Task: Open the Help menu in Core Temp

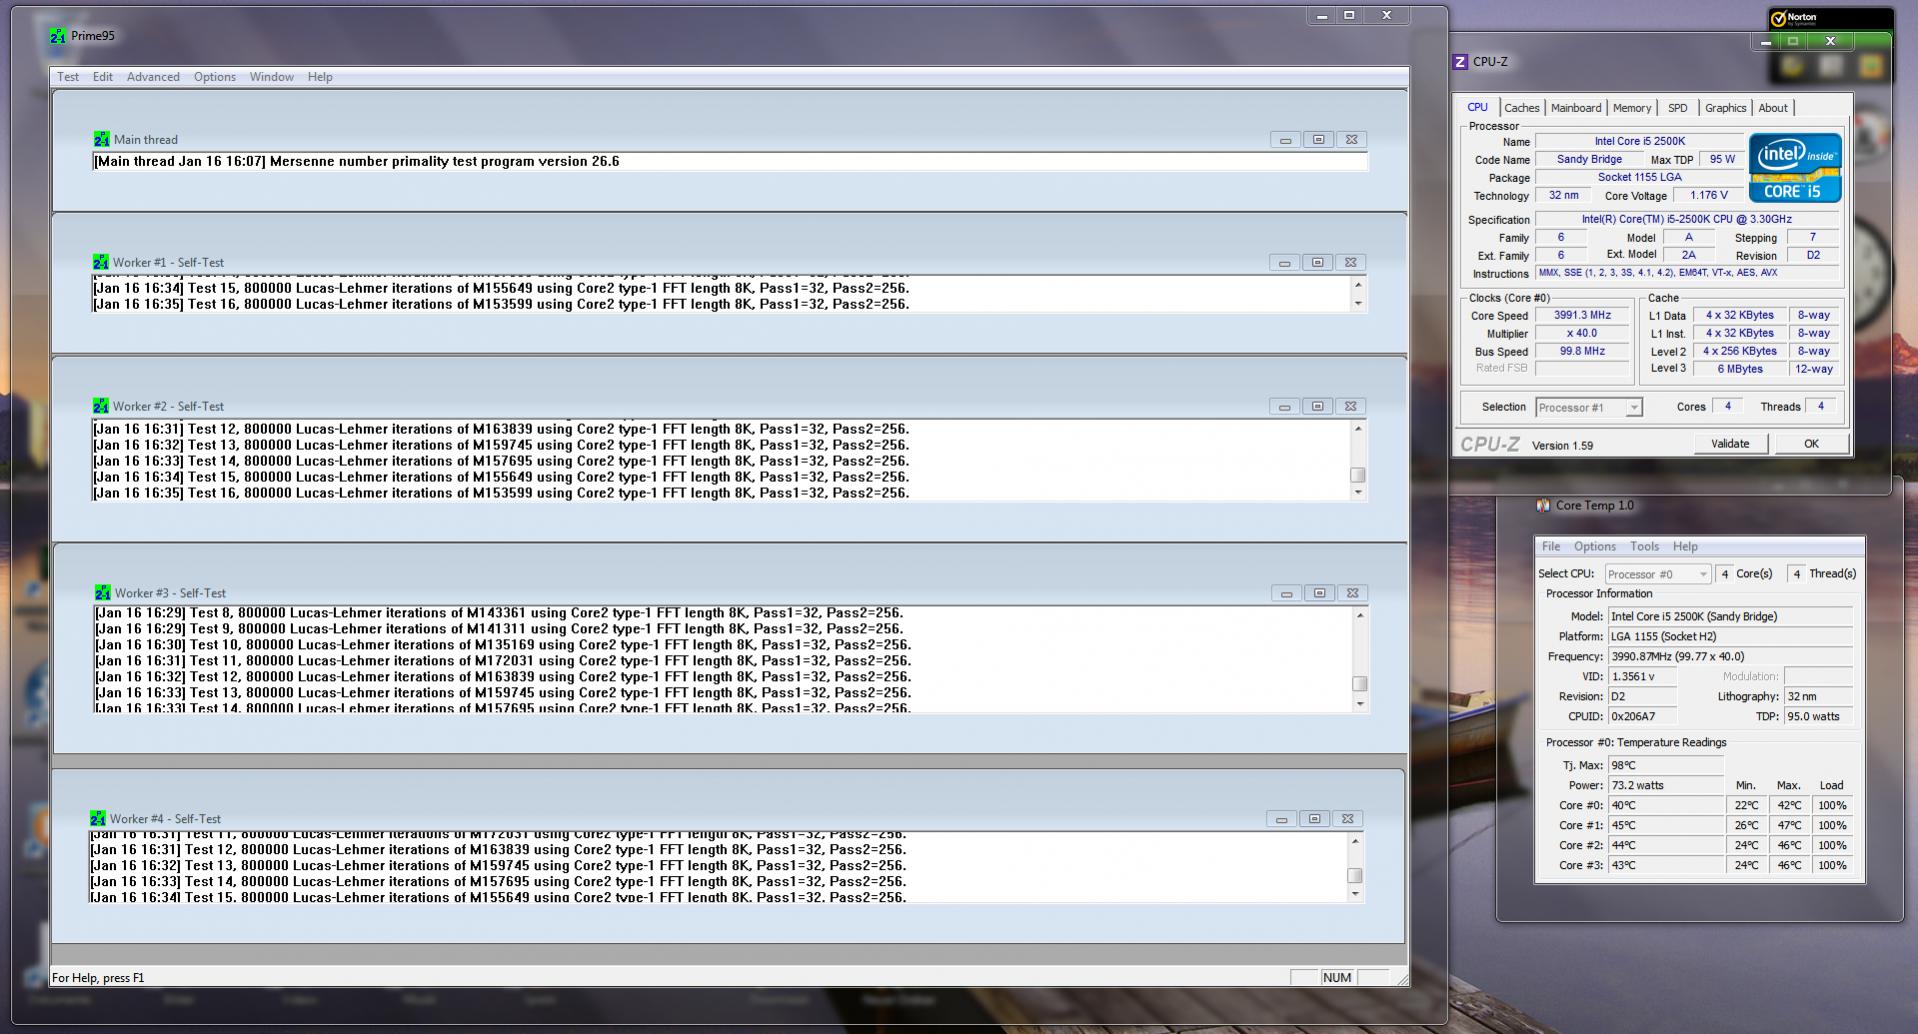Action: point(1686,547)
